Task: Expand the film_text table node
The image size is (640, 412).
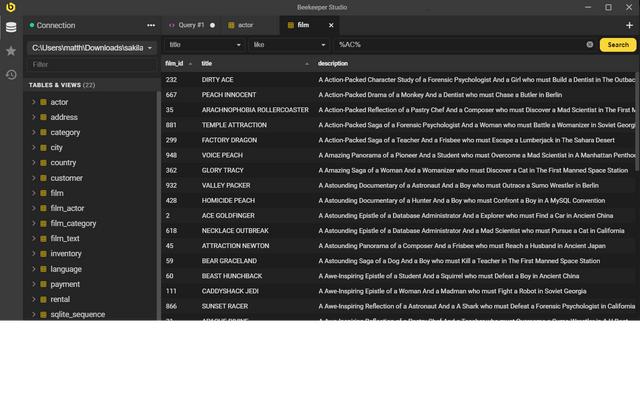Action: pos(33,238)
